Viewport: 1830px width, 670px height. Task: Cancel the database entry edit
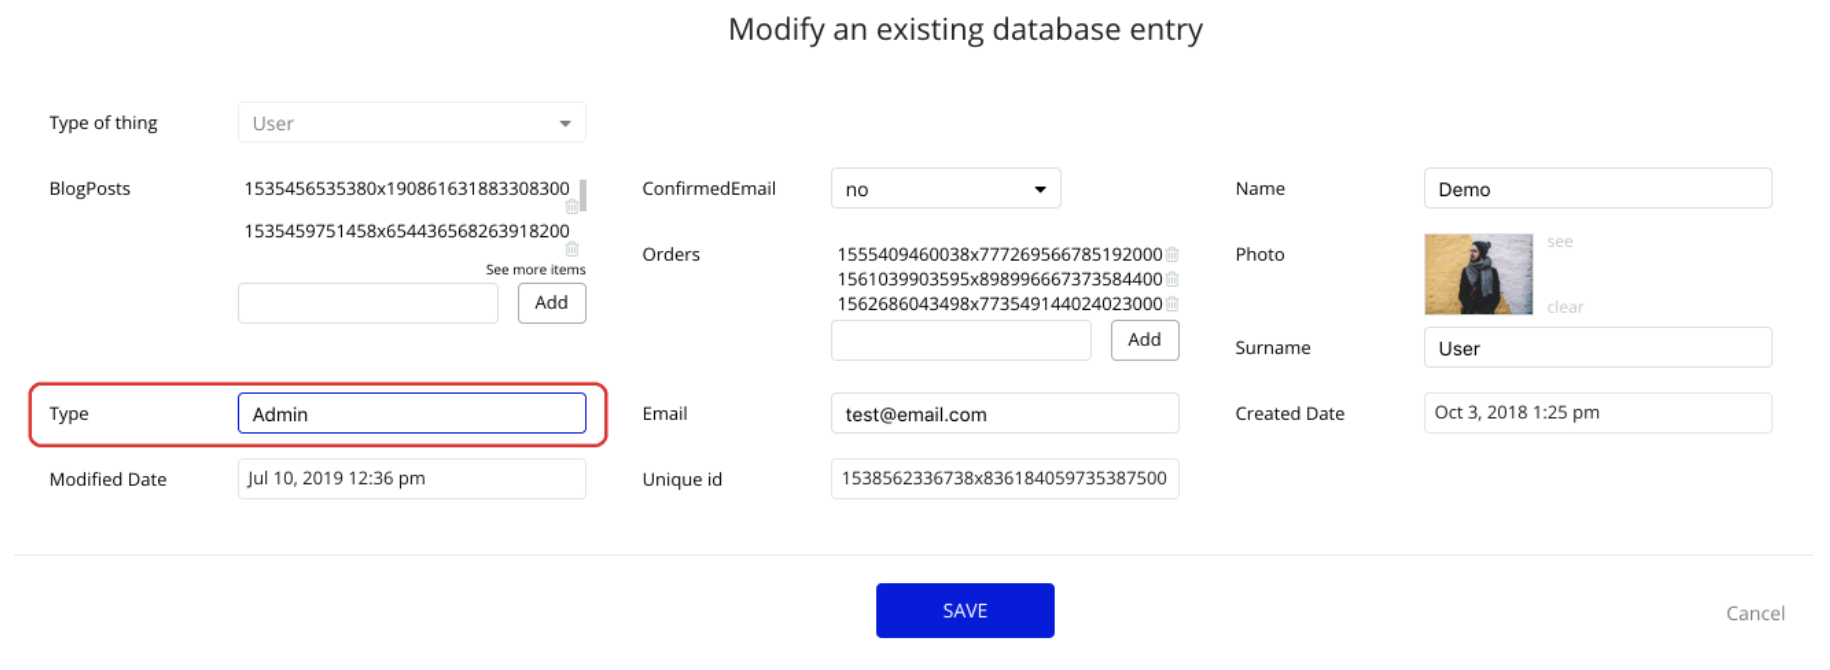click(1754, 613)
